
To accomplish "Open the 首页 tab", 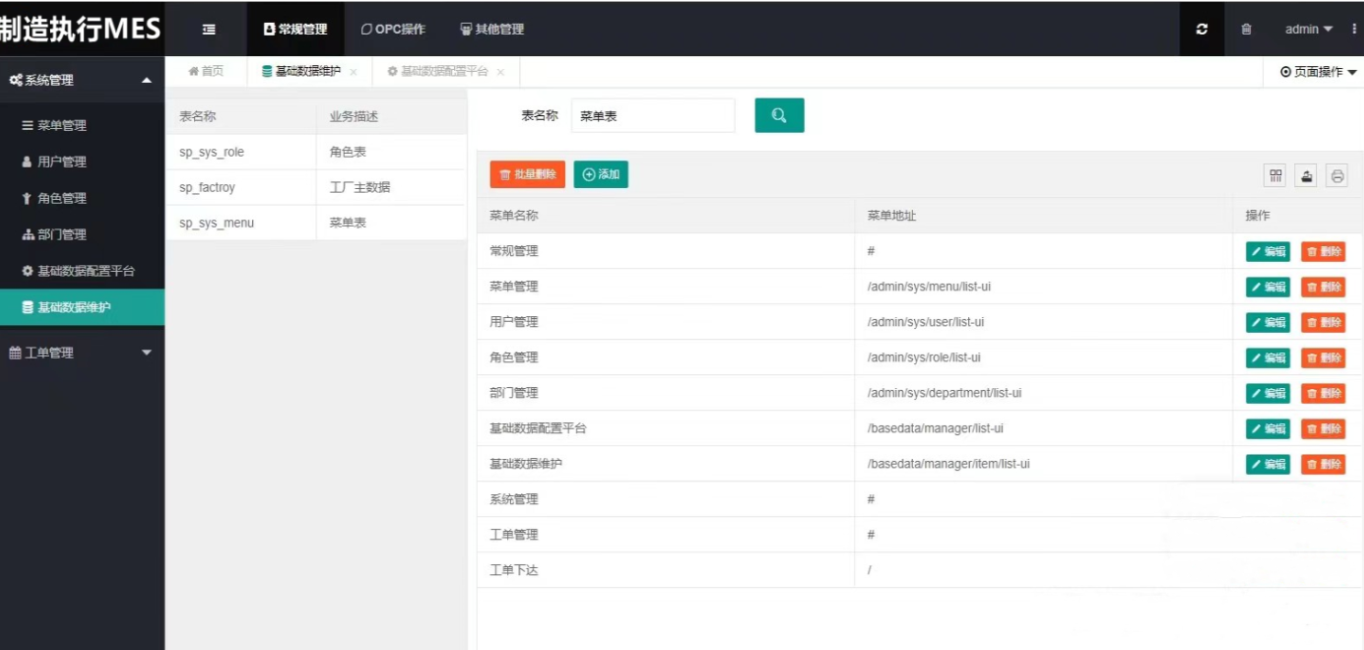I will [x=206, y=71].
